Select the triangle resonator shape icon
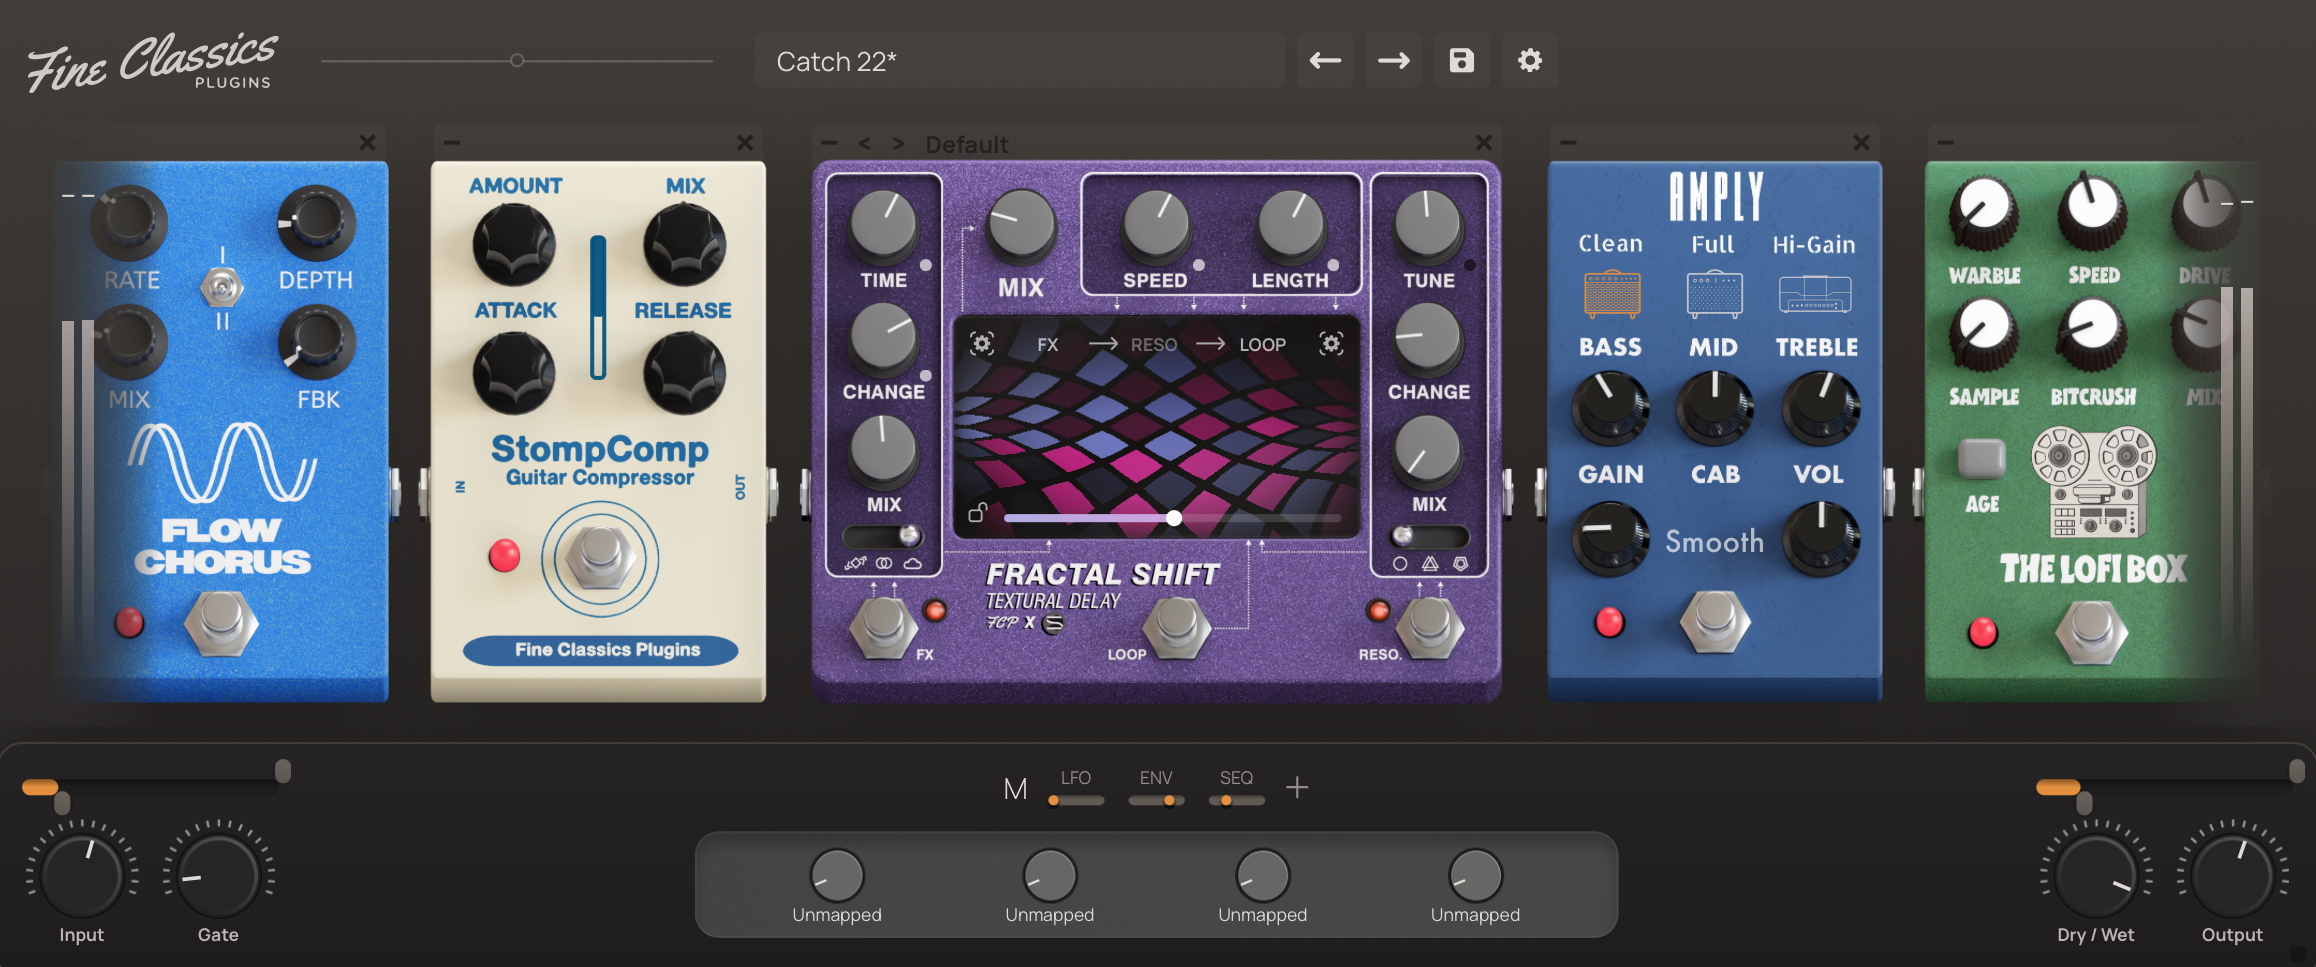Screen dimensions: 2316x967 point(1430,564)
